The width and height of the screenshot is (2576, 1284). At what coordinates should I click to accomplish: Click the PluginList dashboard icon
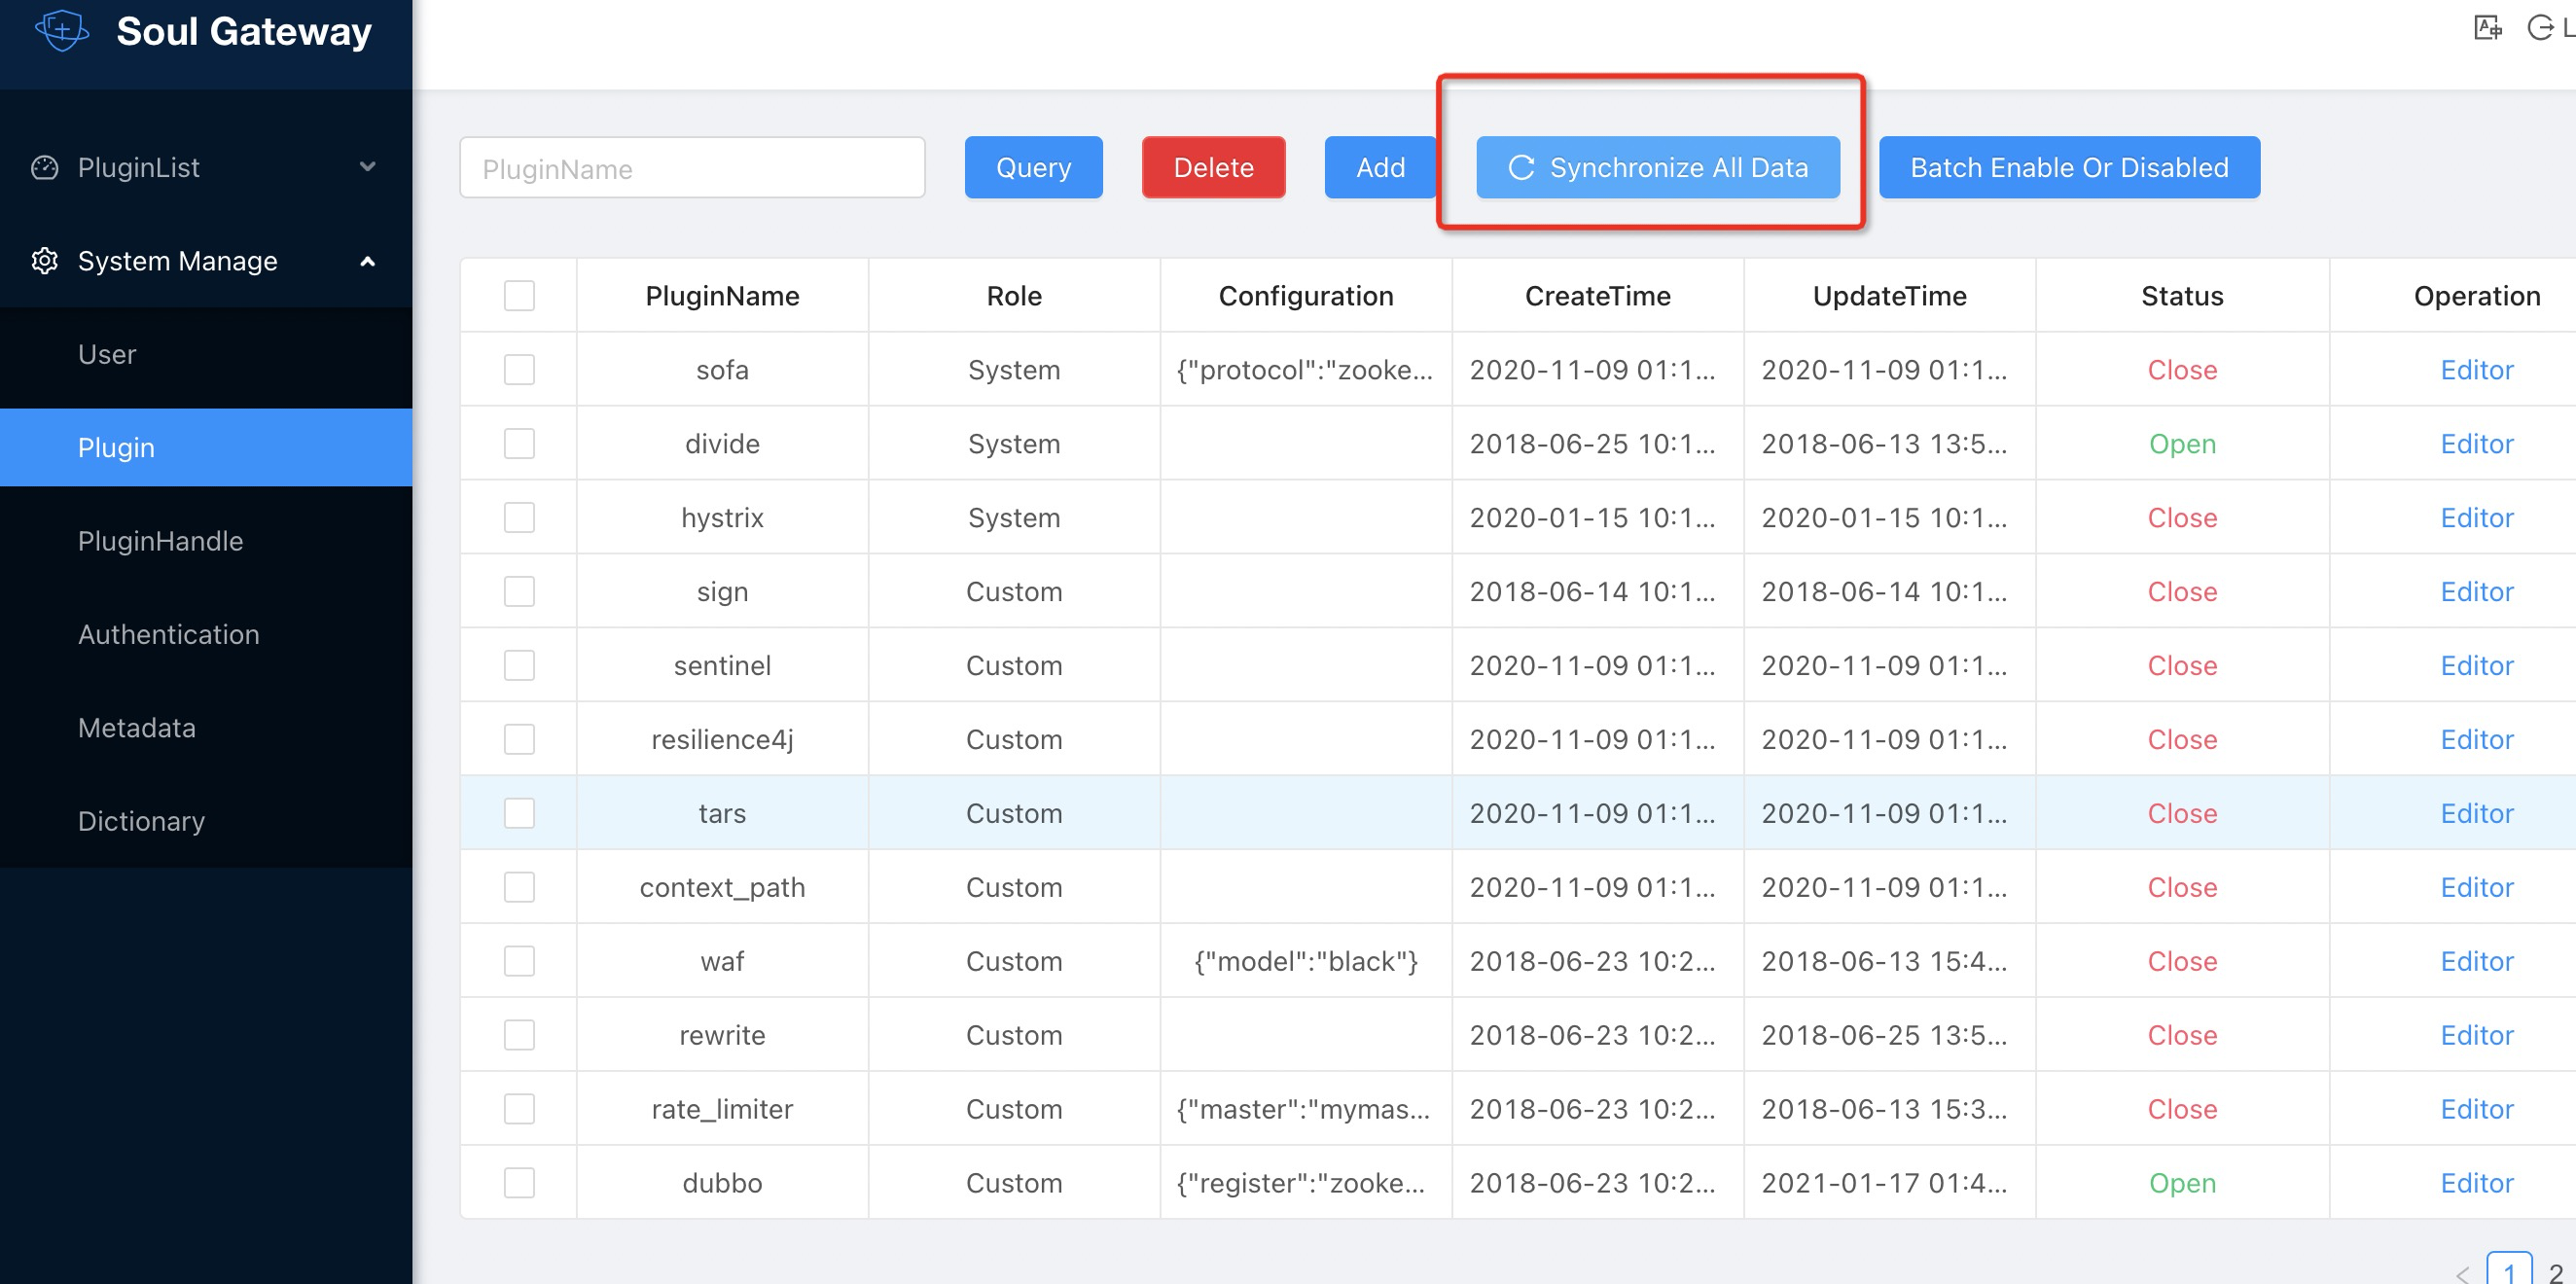(x=45, y=167)
